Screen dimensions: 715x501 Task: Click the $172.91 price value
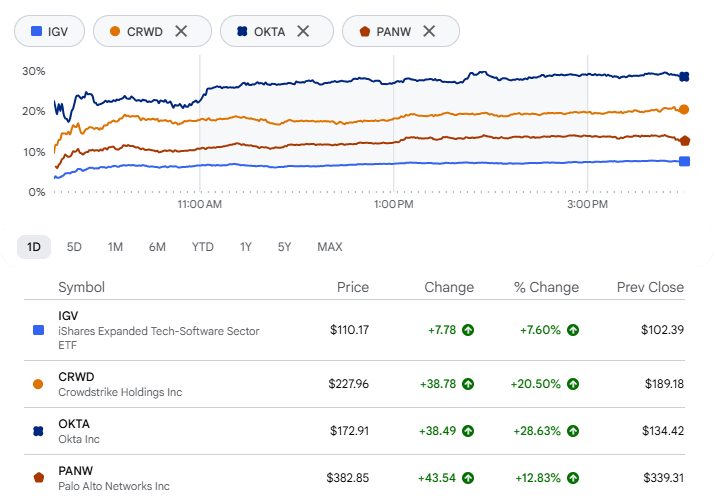(349, 431)
